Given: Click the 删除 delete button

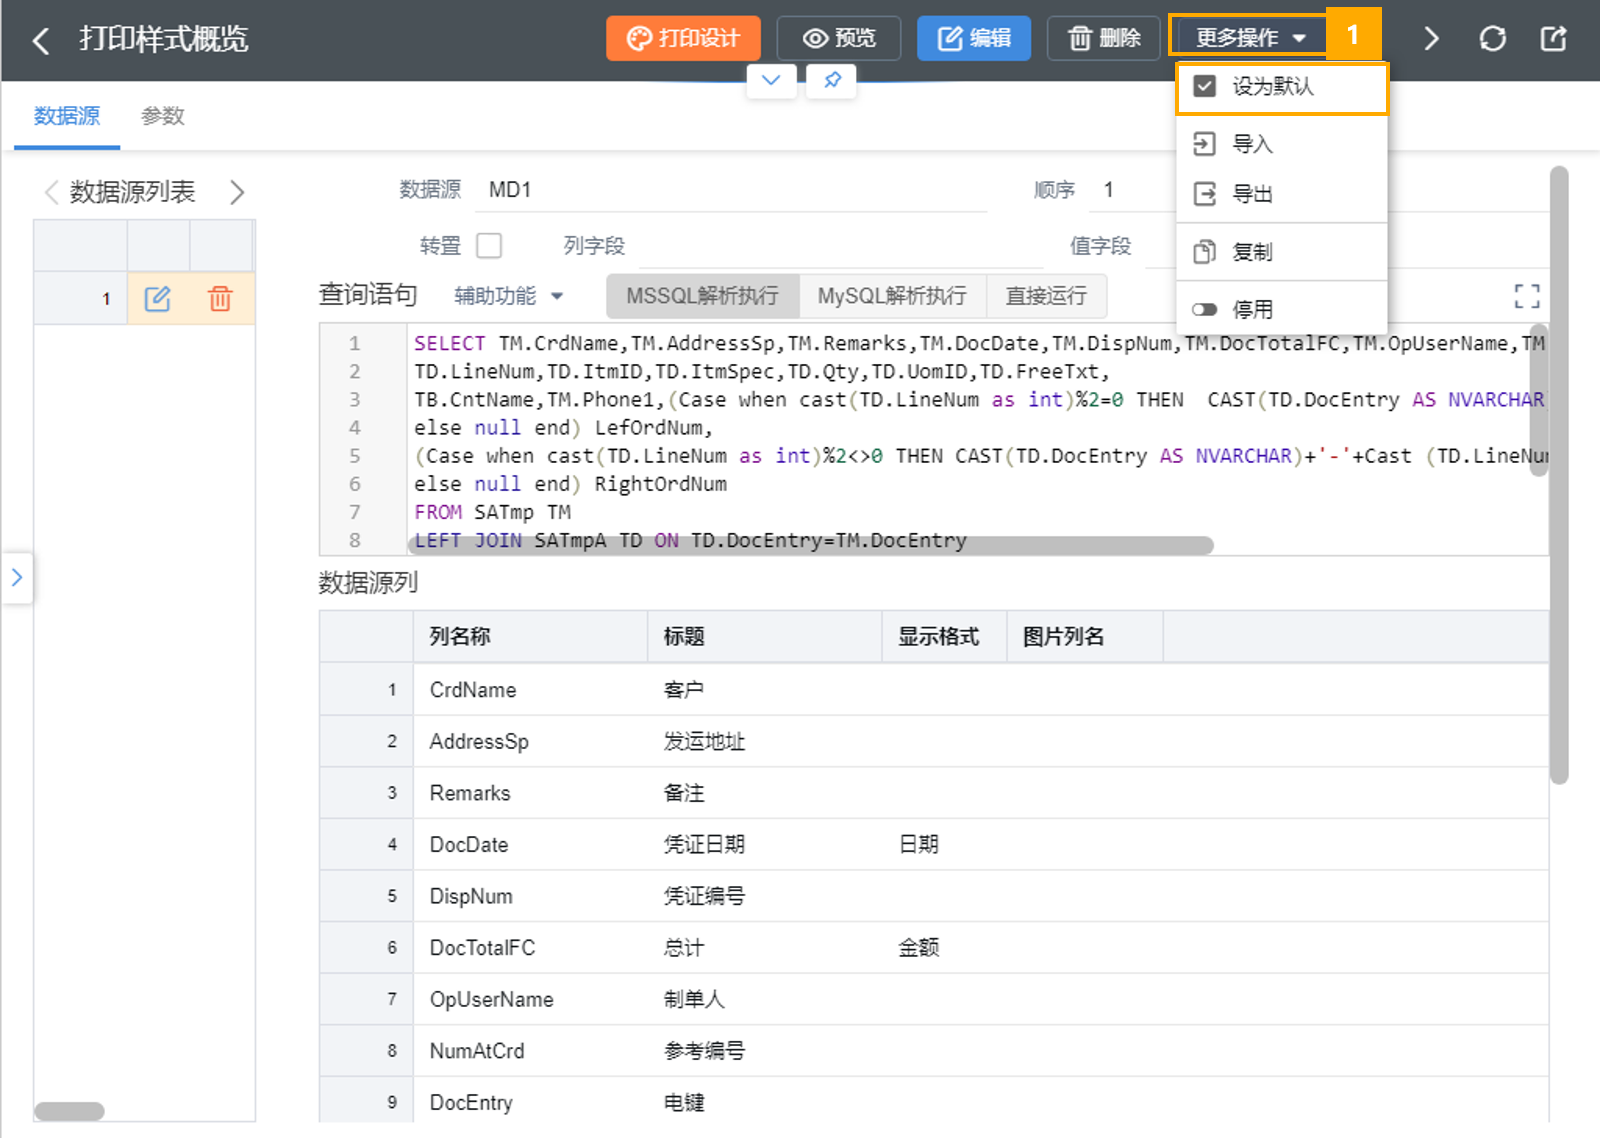Looking at the screenshot, I should point(1104,38).
